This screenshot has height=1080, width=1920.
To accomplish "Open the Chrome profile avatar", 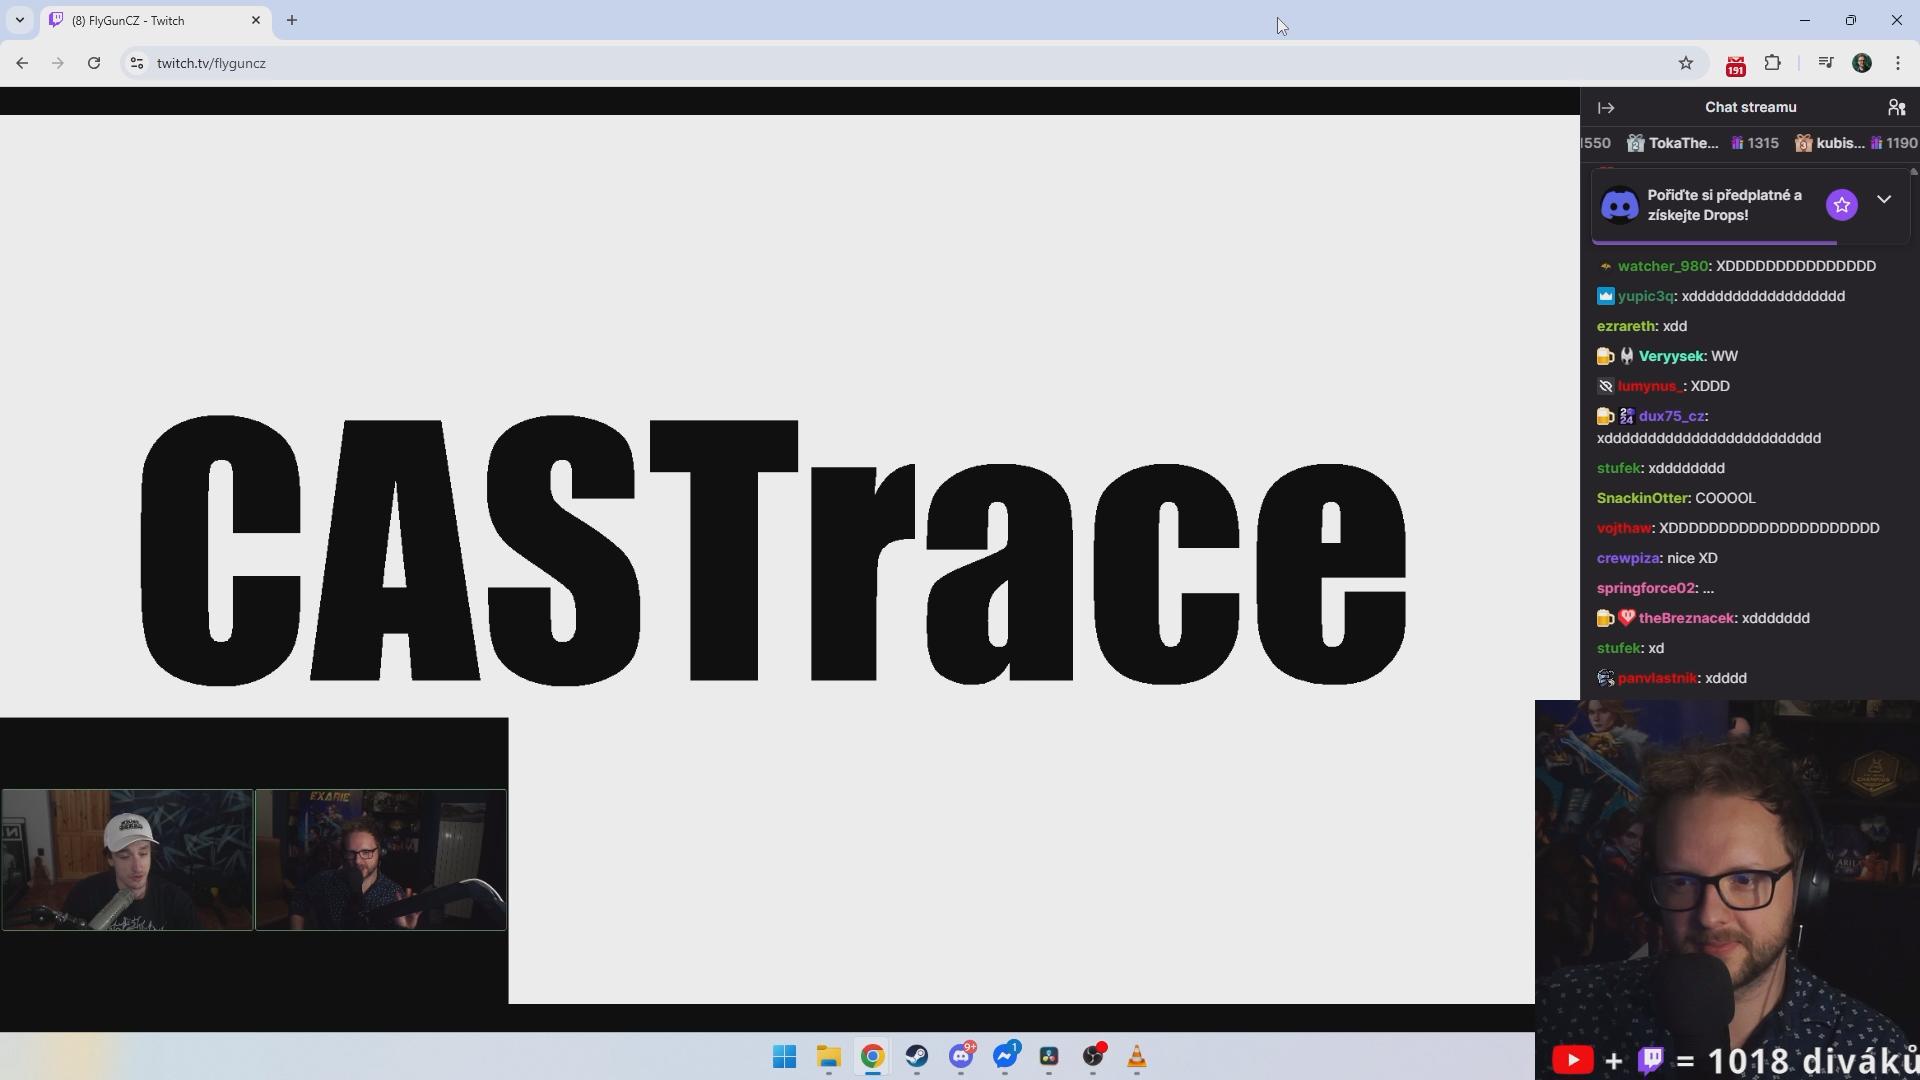I will click(x=1862, y=63).
